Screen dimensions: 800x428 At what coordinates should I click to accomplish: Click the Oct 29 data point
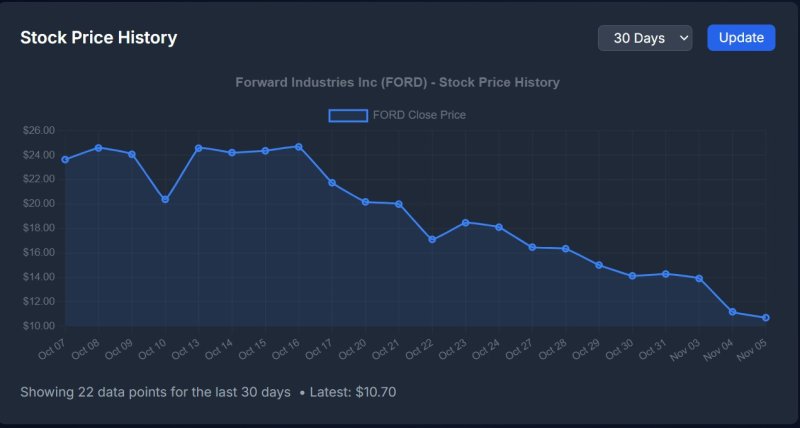(x=599, y=265)
